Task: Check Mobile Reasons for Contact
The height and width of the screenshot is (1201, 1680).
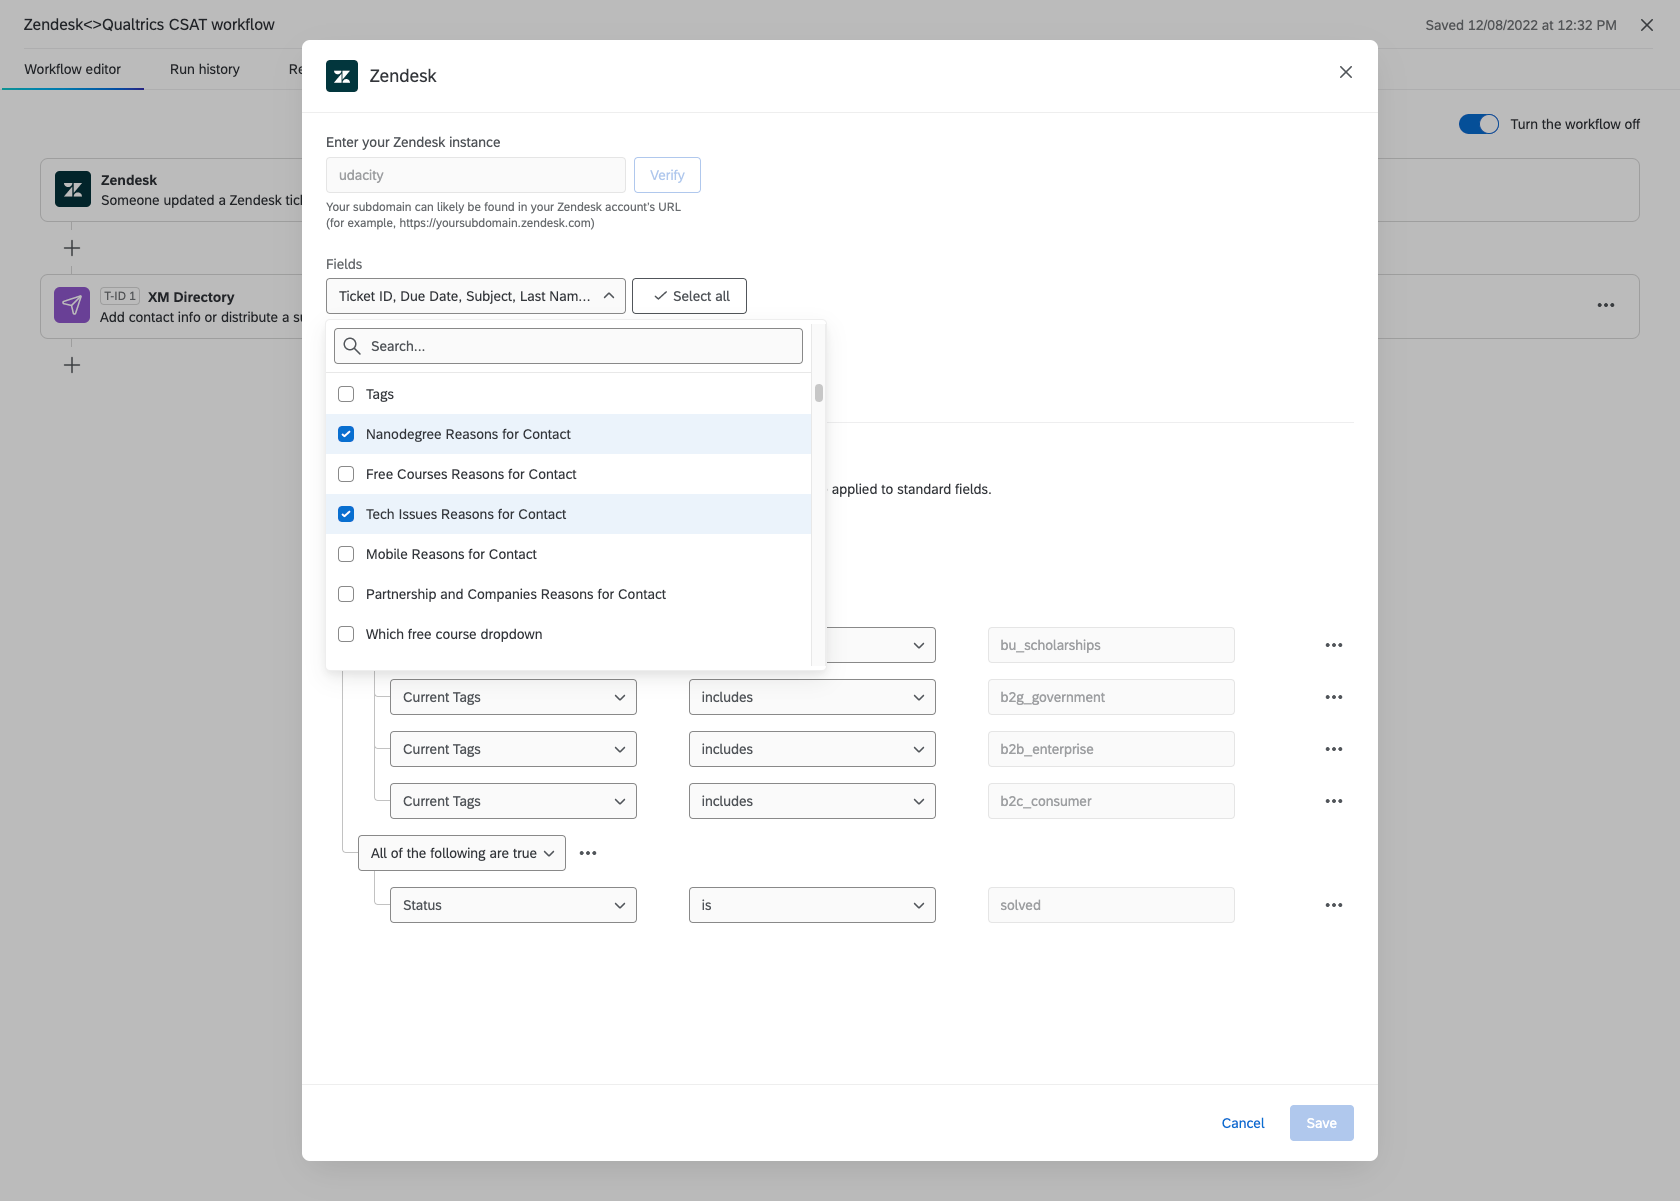Action: [346, 554]
